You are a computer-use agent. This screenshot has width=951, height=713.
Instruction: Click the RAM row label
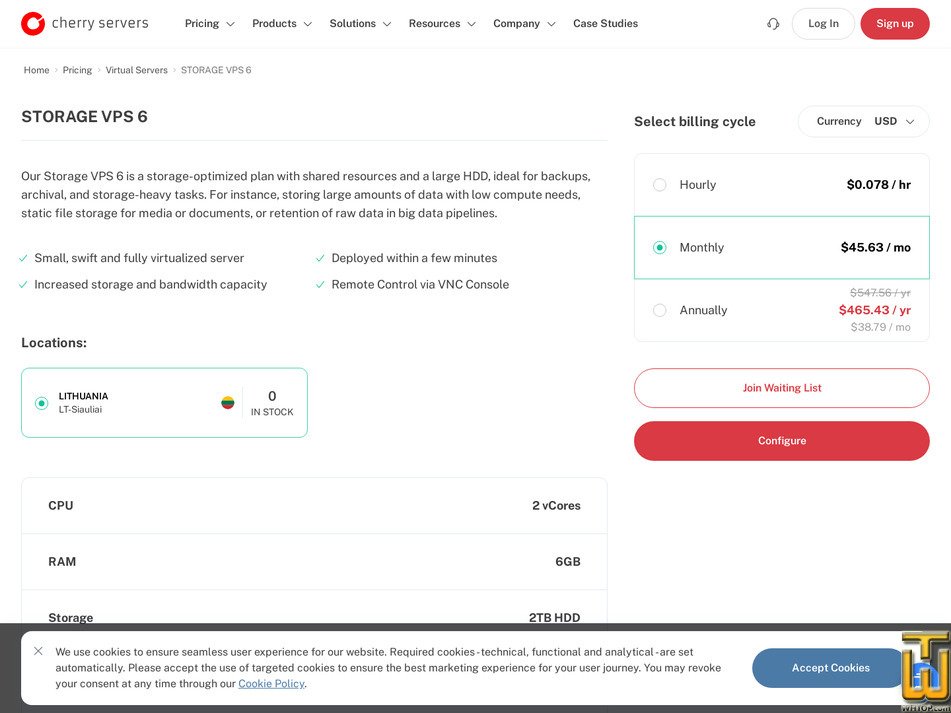point(62,561)
